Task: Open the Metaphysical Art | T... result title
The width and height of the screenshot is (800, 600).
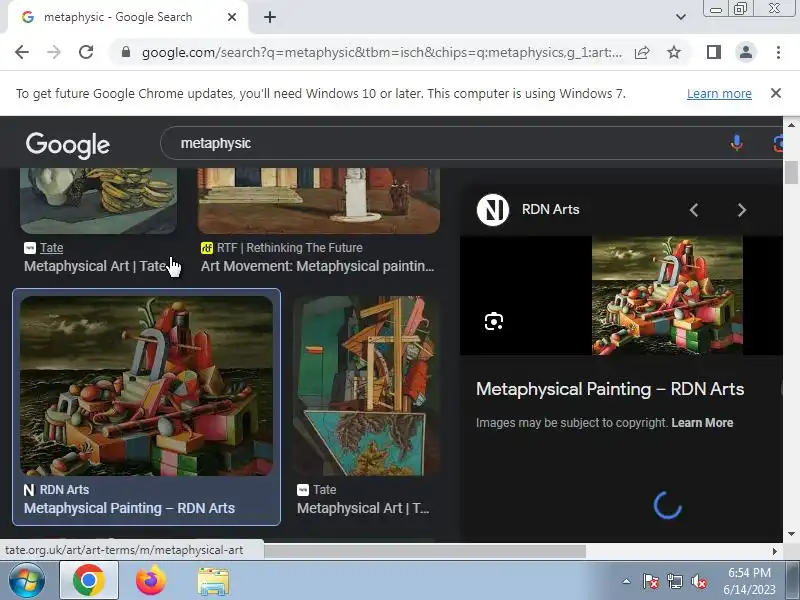Action: click(x=363, y=508)
